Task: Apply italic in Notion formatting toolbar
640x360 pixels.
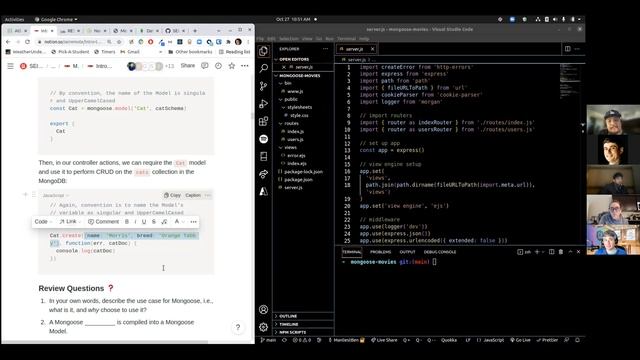Action: [135, 222]
